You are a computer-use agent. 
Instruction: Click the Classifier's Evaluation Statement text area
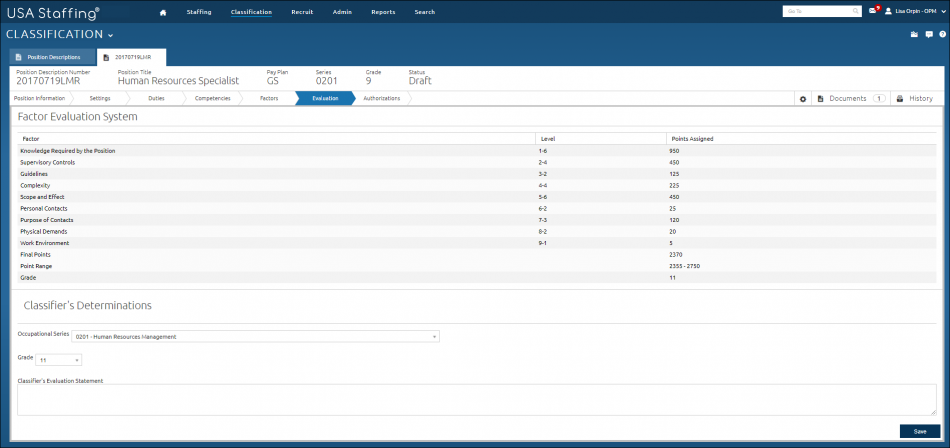point(477,400)
